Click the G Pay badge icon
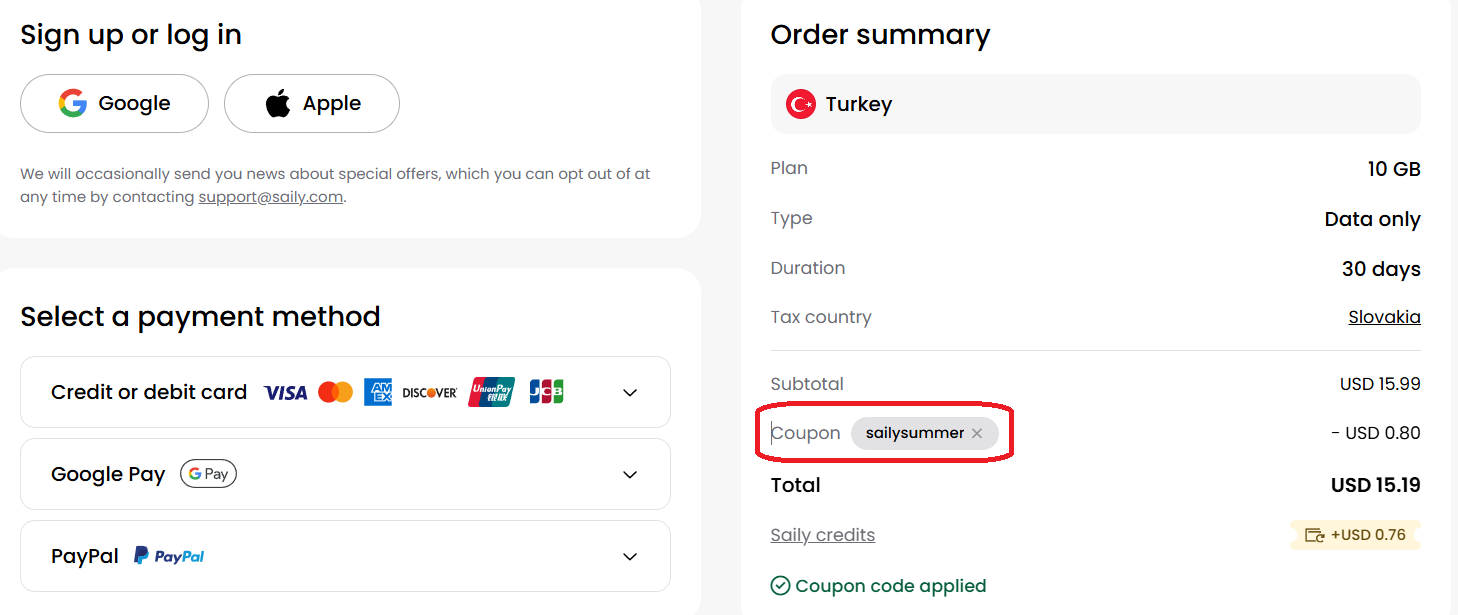The height and width of the screenshot is (615, 1458). (208, 474)
